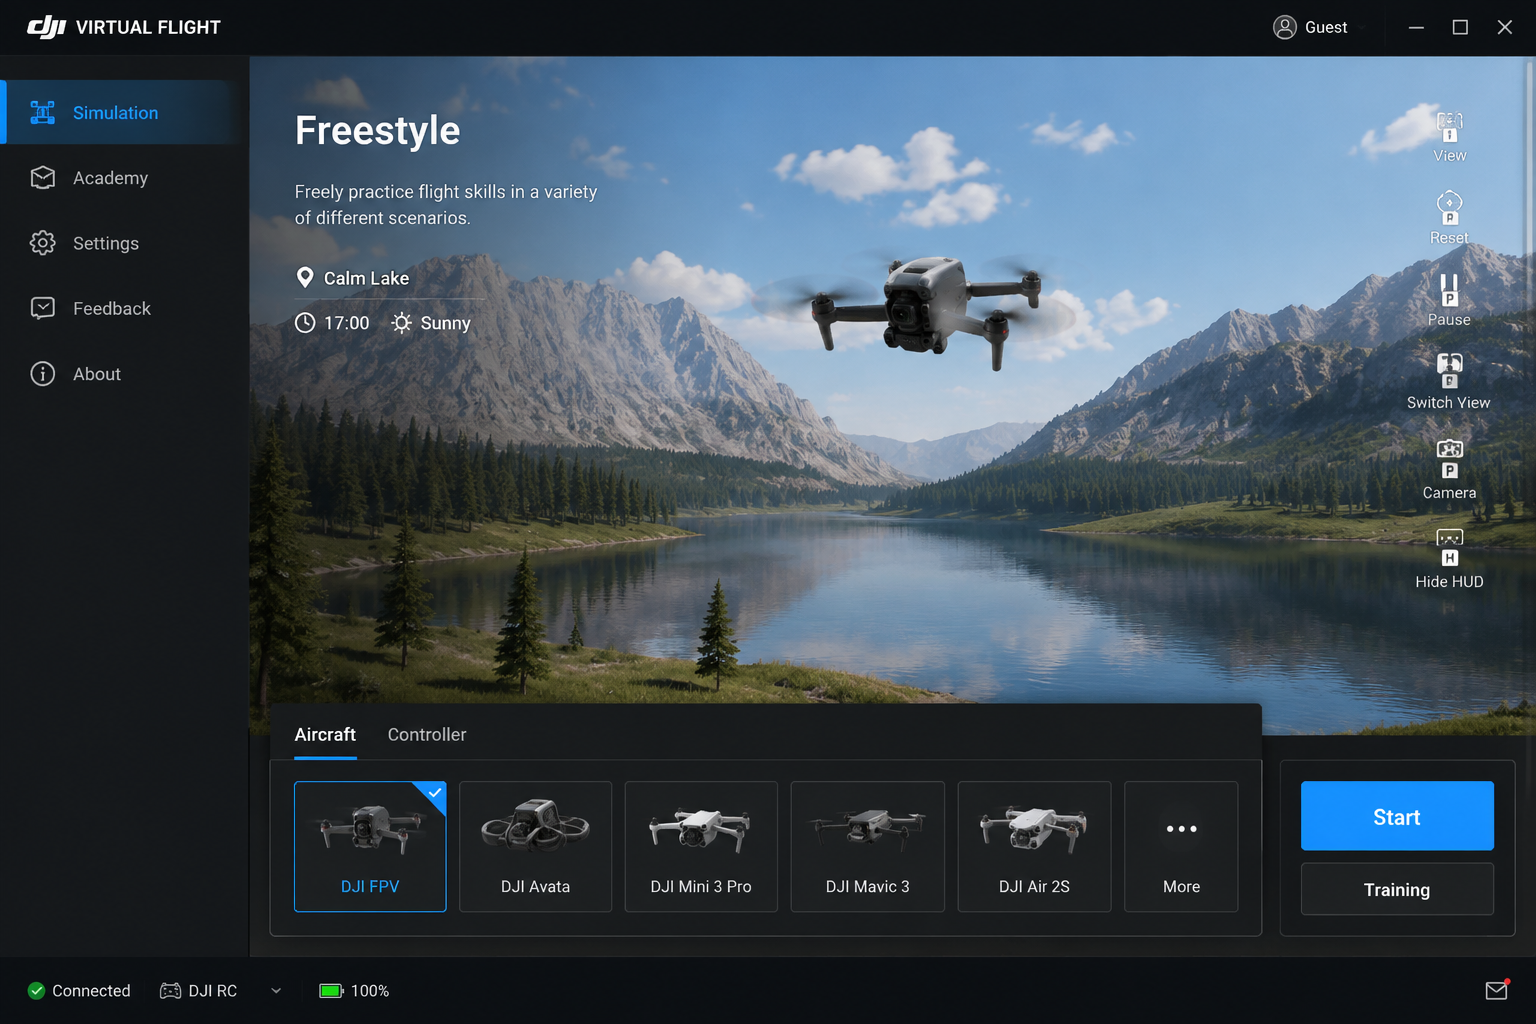Open the Guest account profile
The image size is (1536, 1024).
1310,27
